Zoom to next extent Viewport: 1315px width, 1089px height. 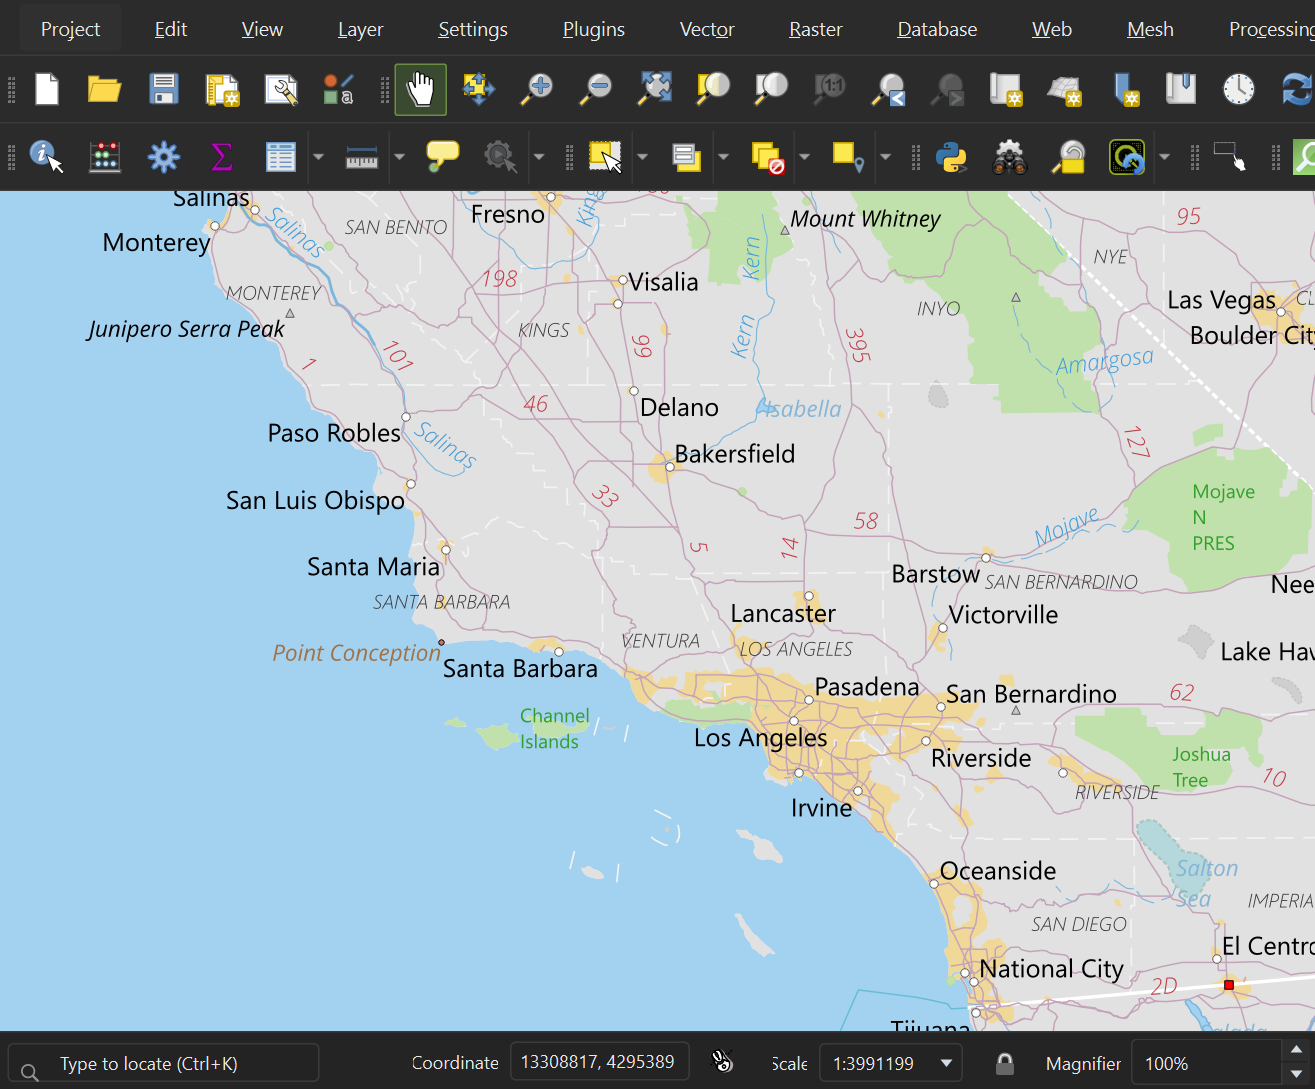947,89
